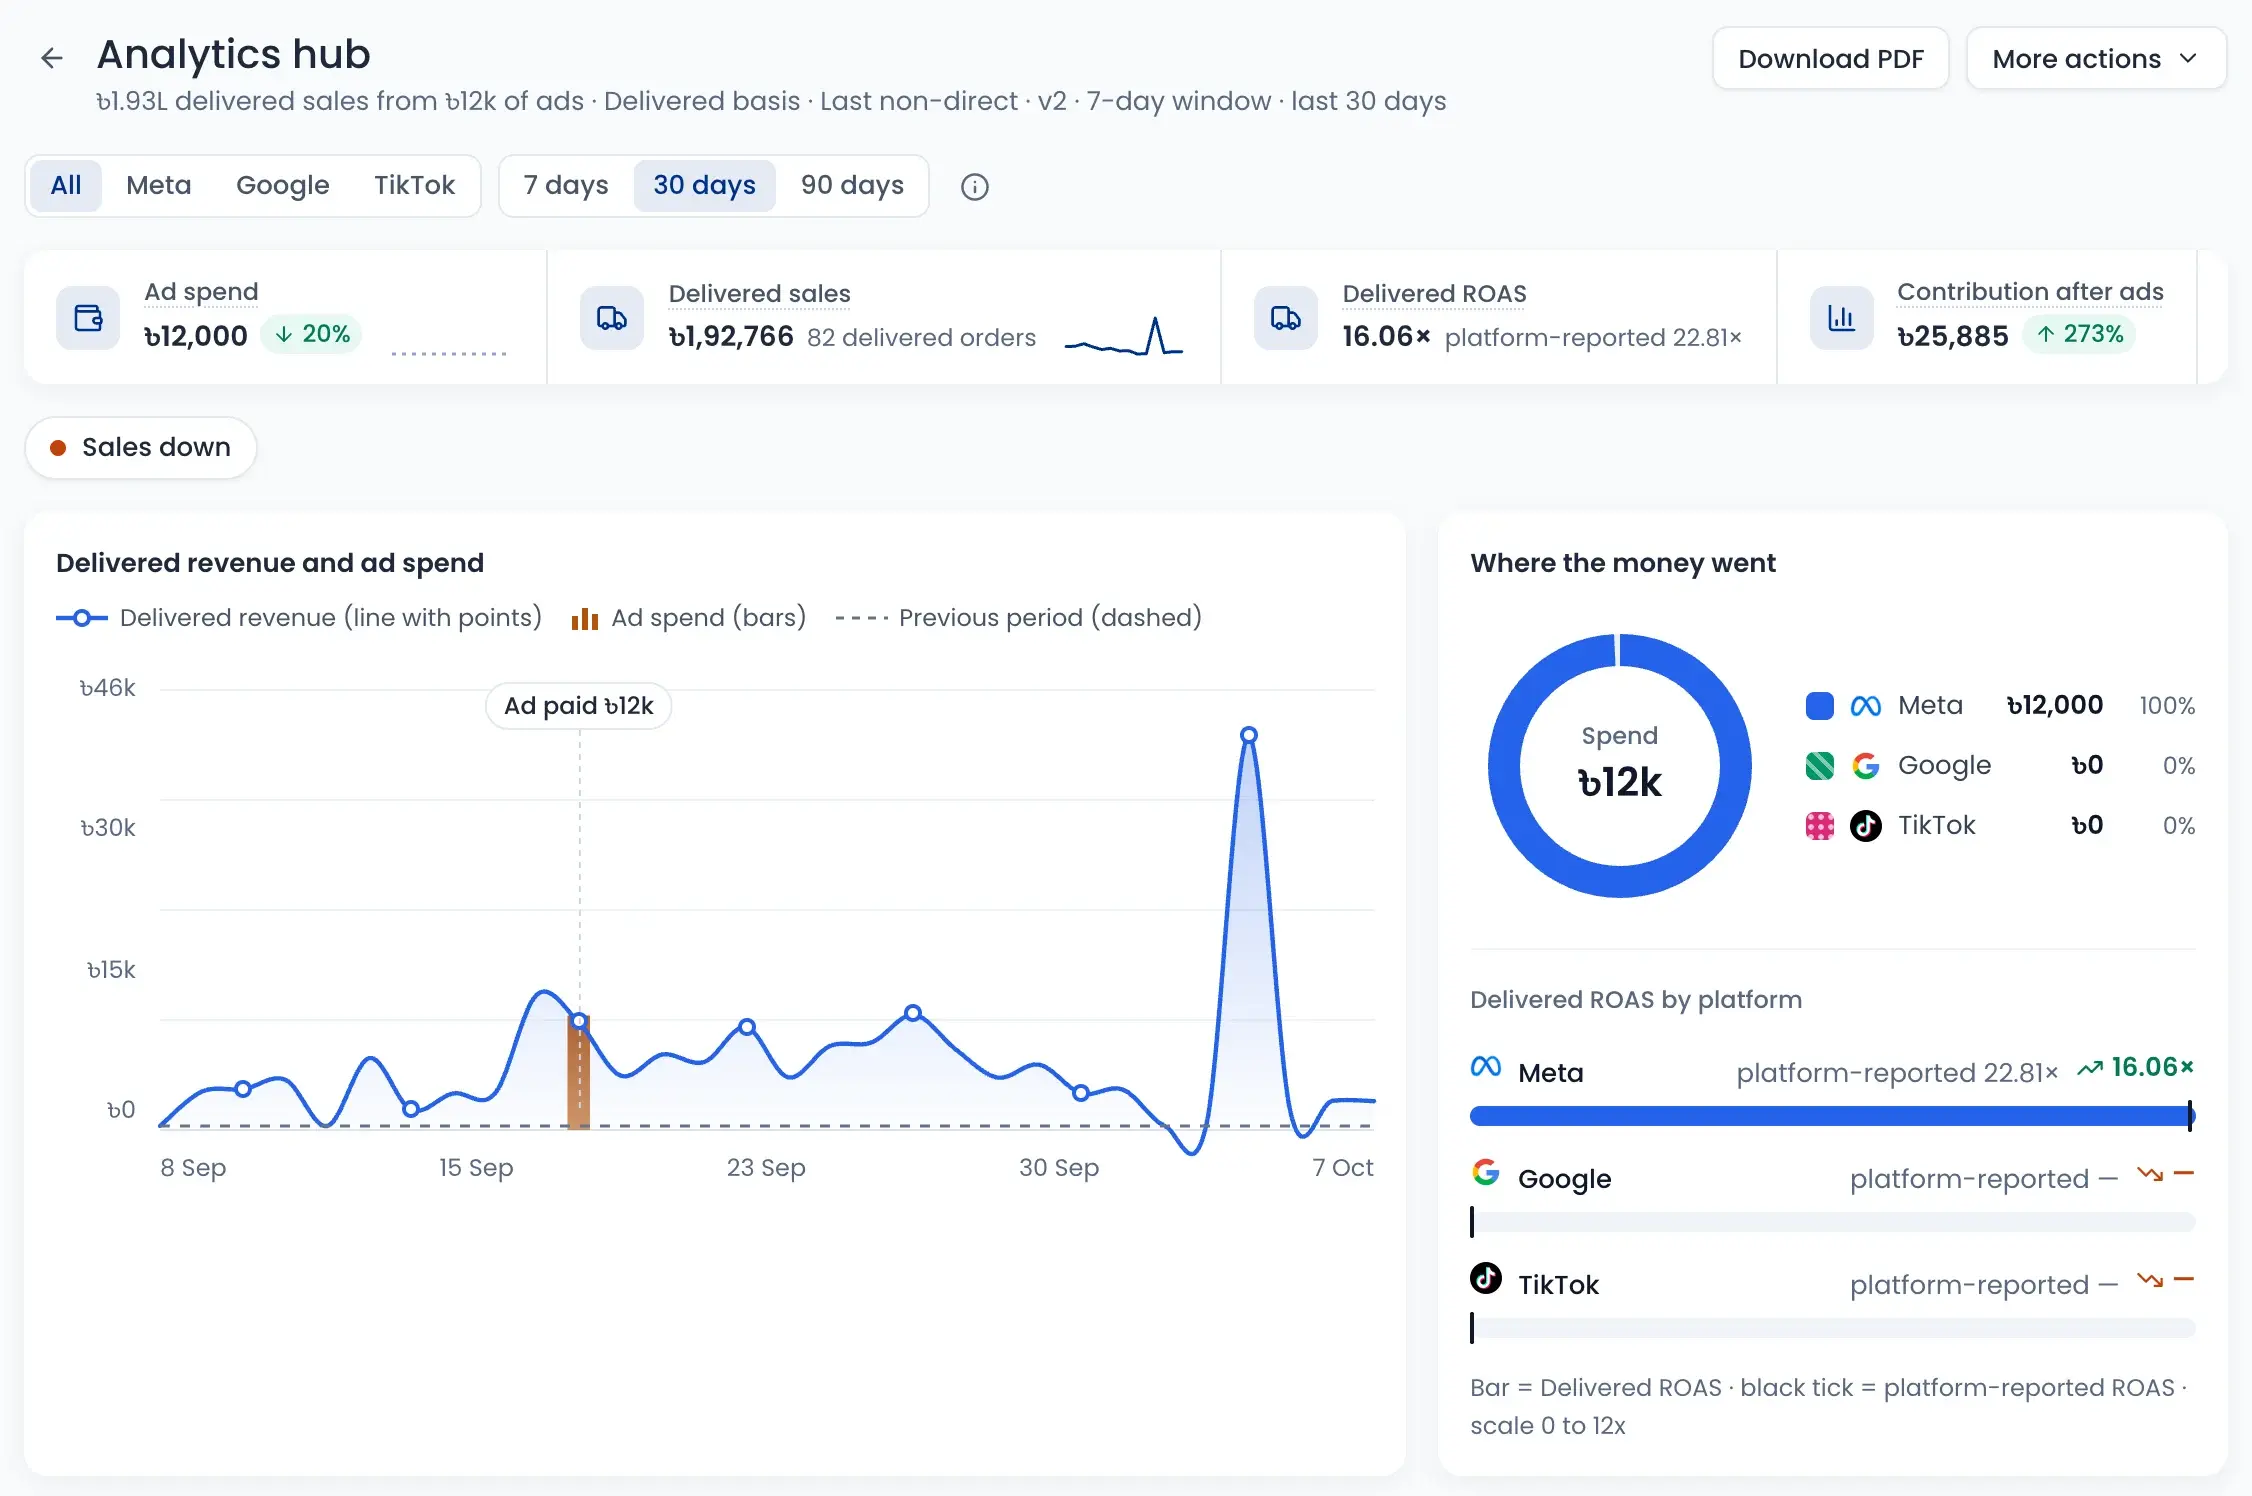Screen dimensions: 2252x1496
Task: Switch range to 7 days
Action: pyautogui.click(x=566, y=186)
